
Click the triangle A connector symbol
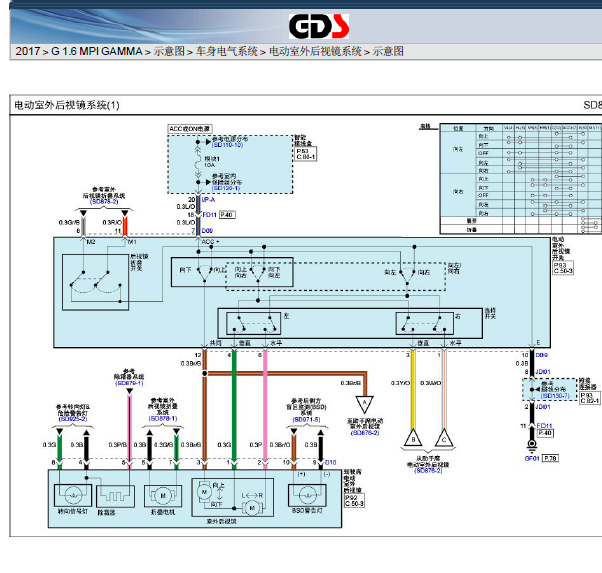pos(364,404)
